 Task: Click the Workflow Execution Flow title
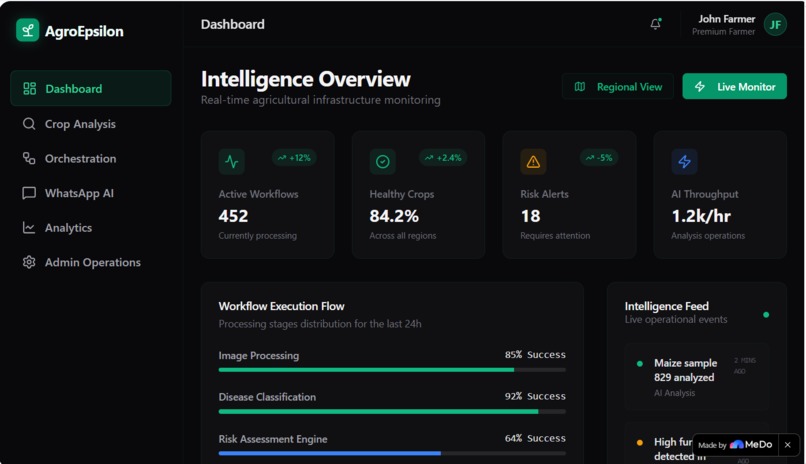(282, 306)
